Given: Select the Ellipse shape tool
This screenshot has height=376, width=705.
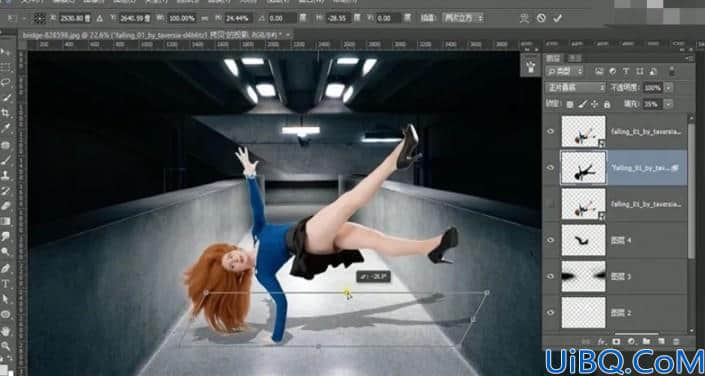Looking at the screenshot, I should (x=6, y=314).
